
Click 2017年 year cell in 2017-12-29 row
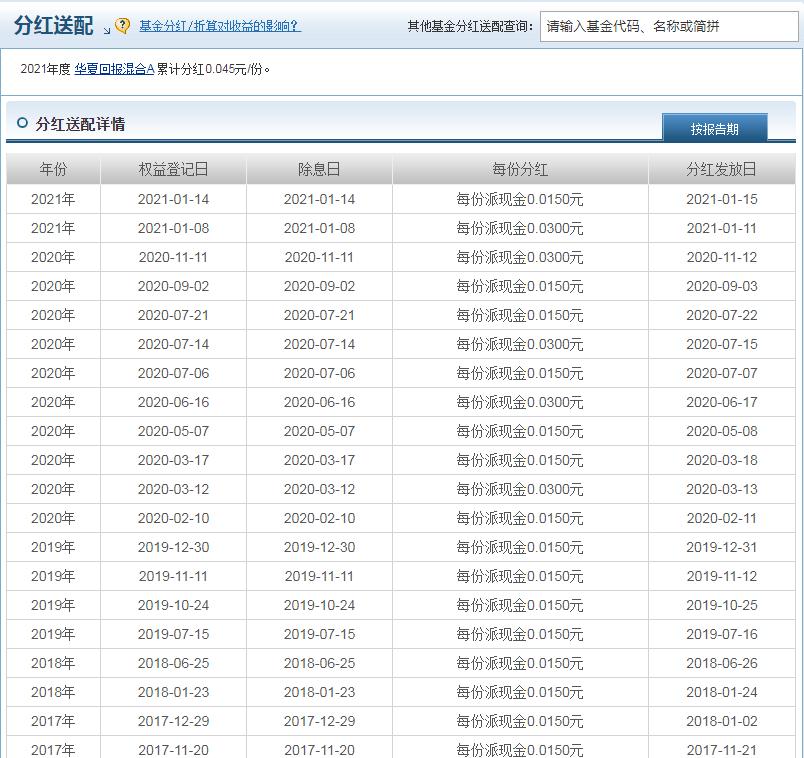[x=53, y=721]
